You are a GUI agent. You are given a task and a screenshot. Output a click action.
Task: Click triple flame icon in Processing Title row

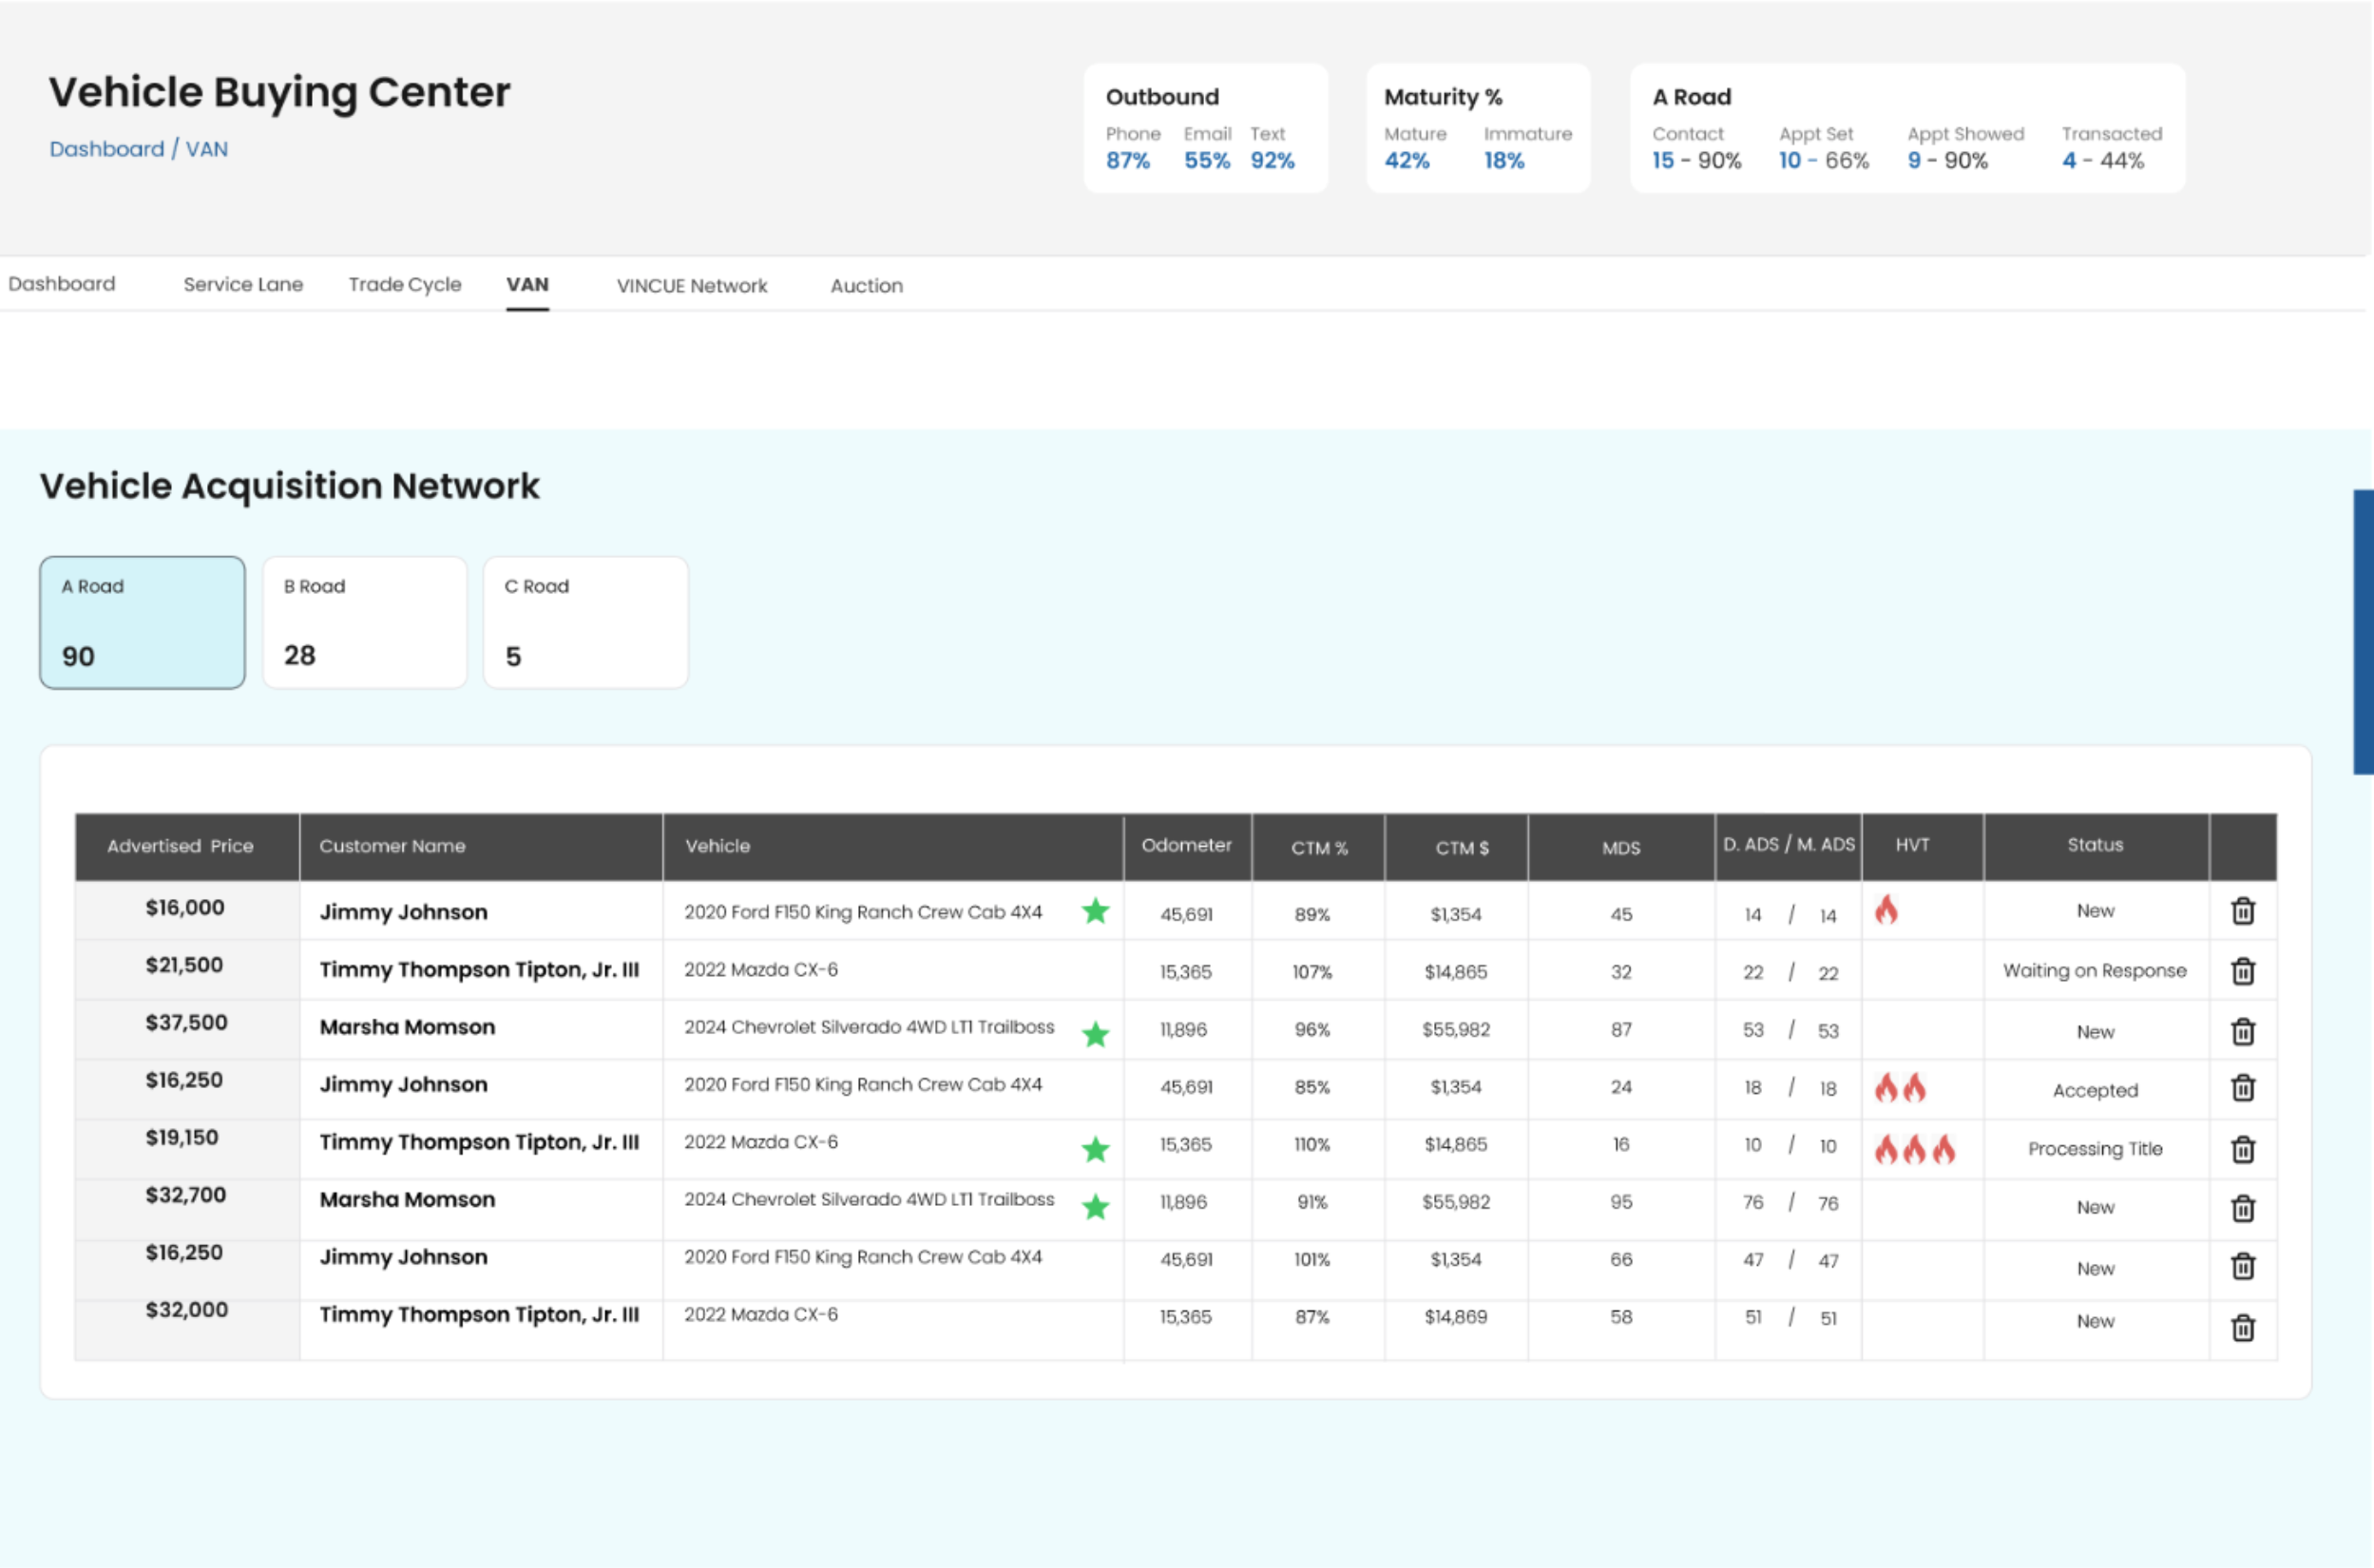[1914, 1149]
